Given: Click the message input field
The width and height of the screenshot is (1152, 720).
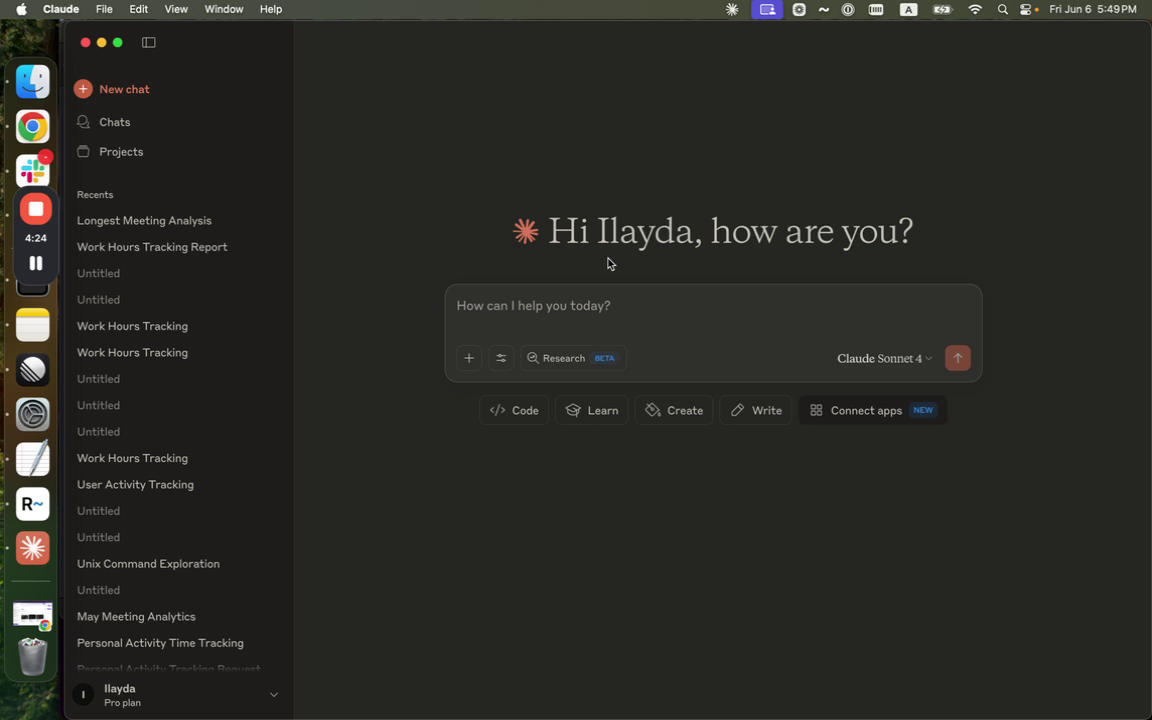Looking at the screenshot, I should click(712, 306).
